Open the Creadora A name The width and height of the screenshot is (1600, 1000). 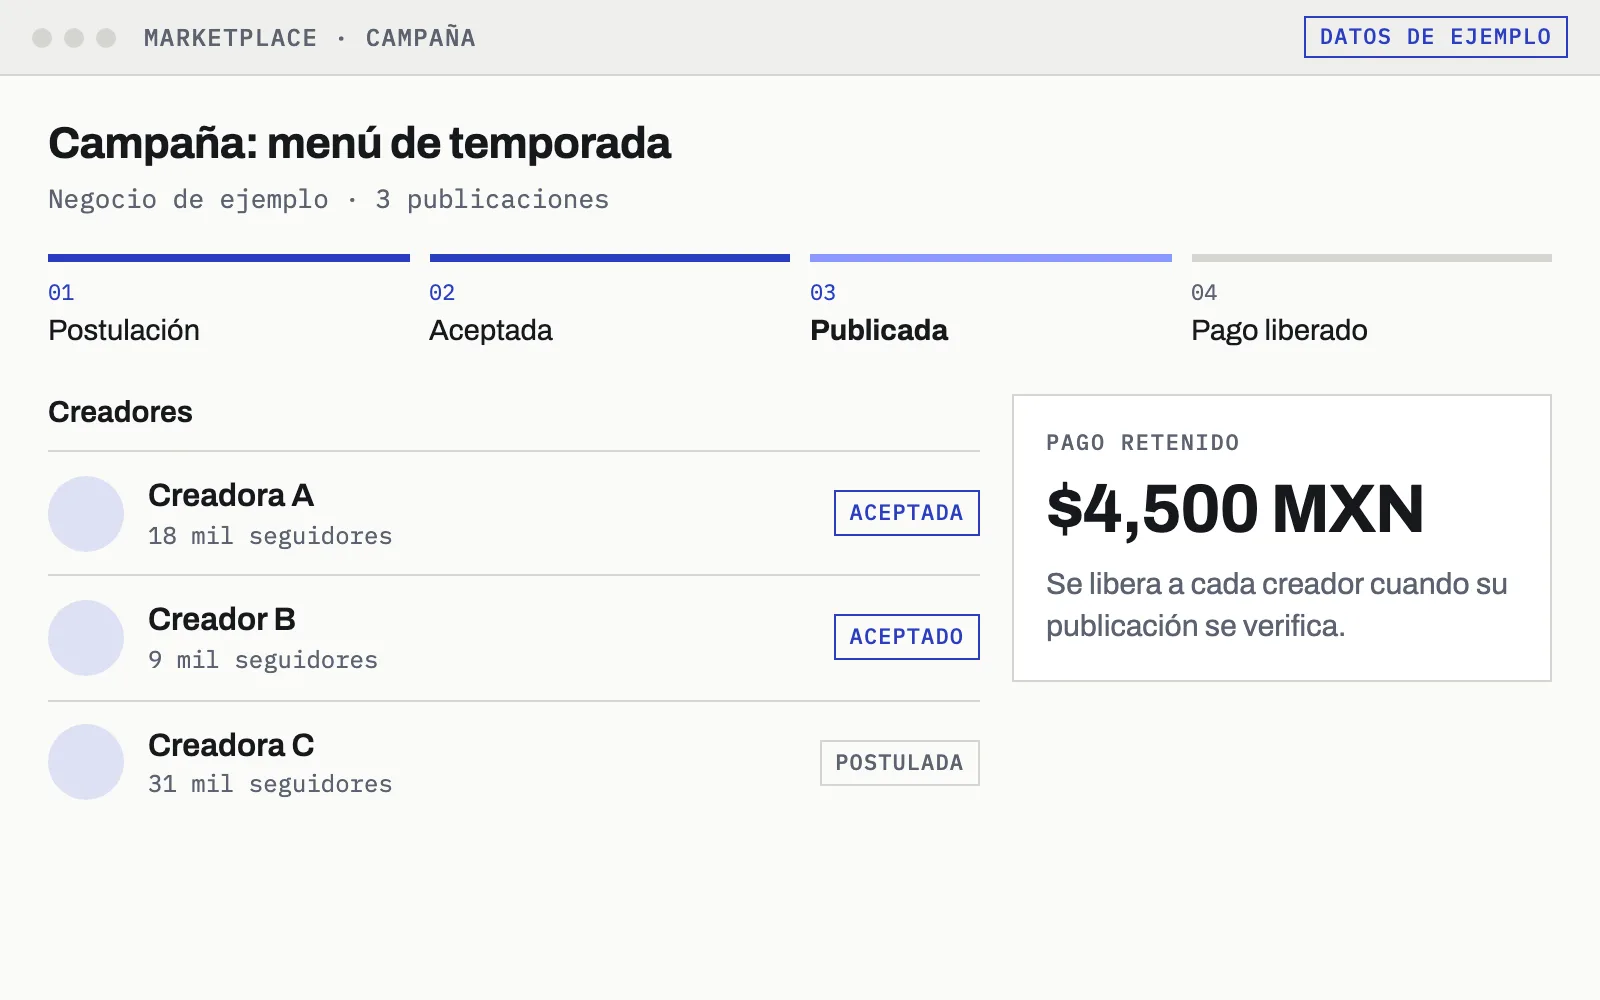click(x=231, y=495)
